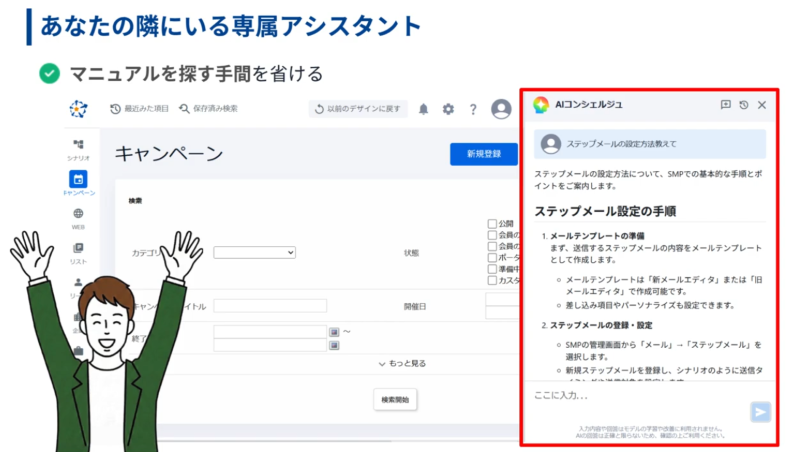Open リスト in the sidebar

pyautogui.click(x=78, y=253)
